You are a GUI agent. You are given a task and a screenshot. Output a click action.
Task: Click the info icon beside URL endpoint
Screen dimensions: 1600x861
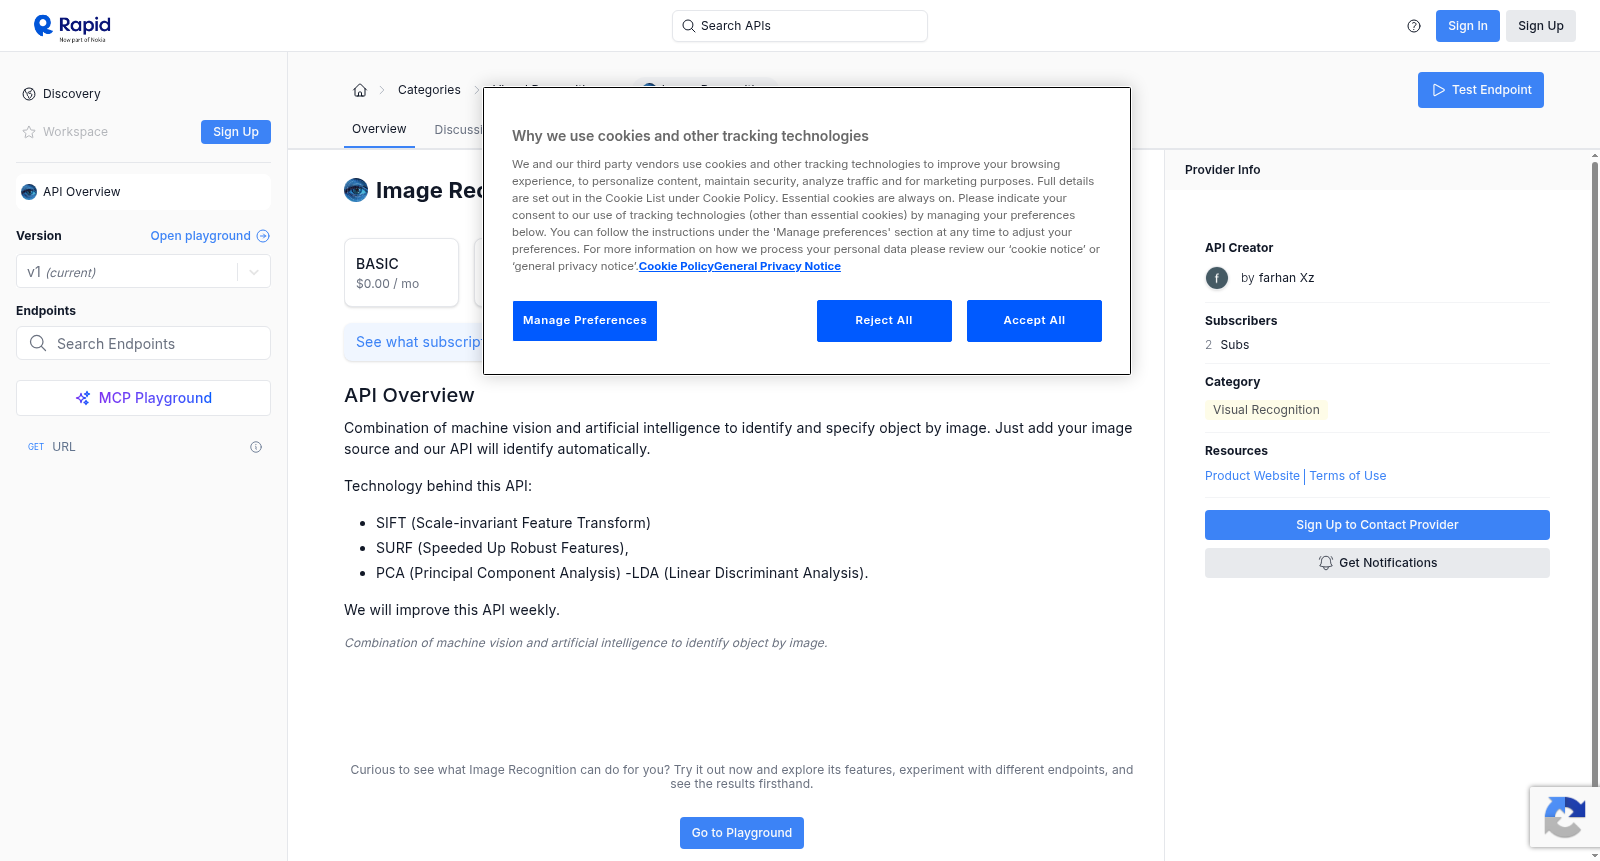point(256,447)
